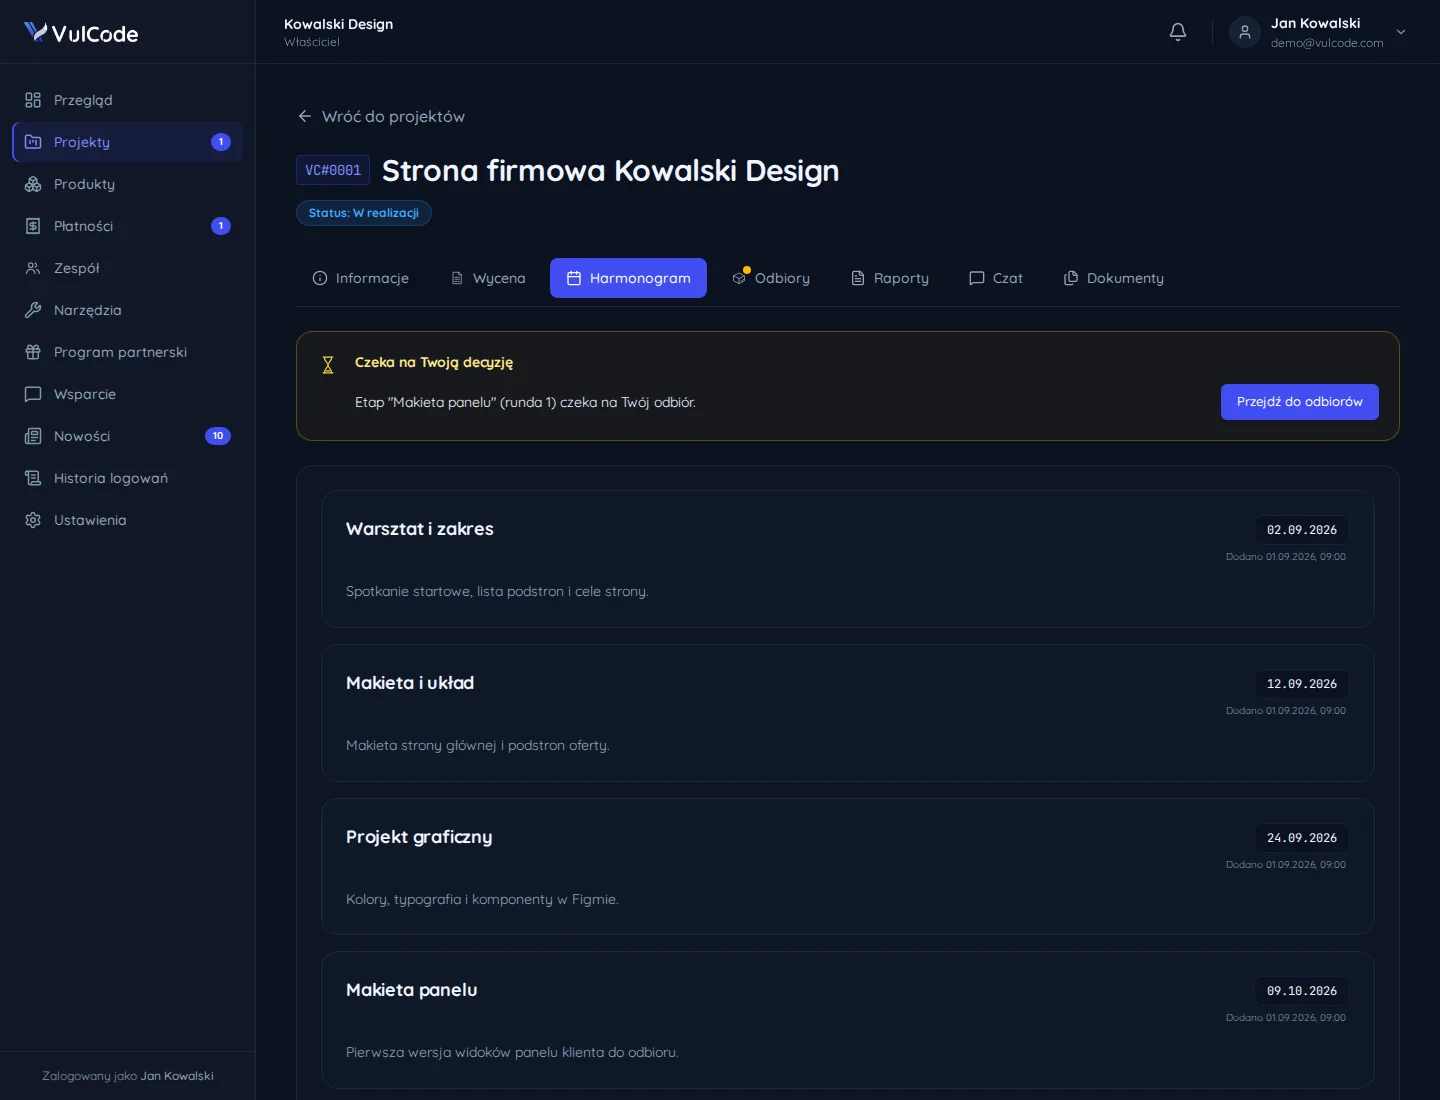Open Ustawienia in the sidebar
The height and width of the screenshot is (1100, 1440).
tap(127, 520)
